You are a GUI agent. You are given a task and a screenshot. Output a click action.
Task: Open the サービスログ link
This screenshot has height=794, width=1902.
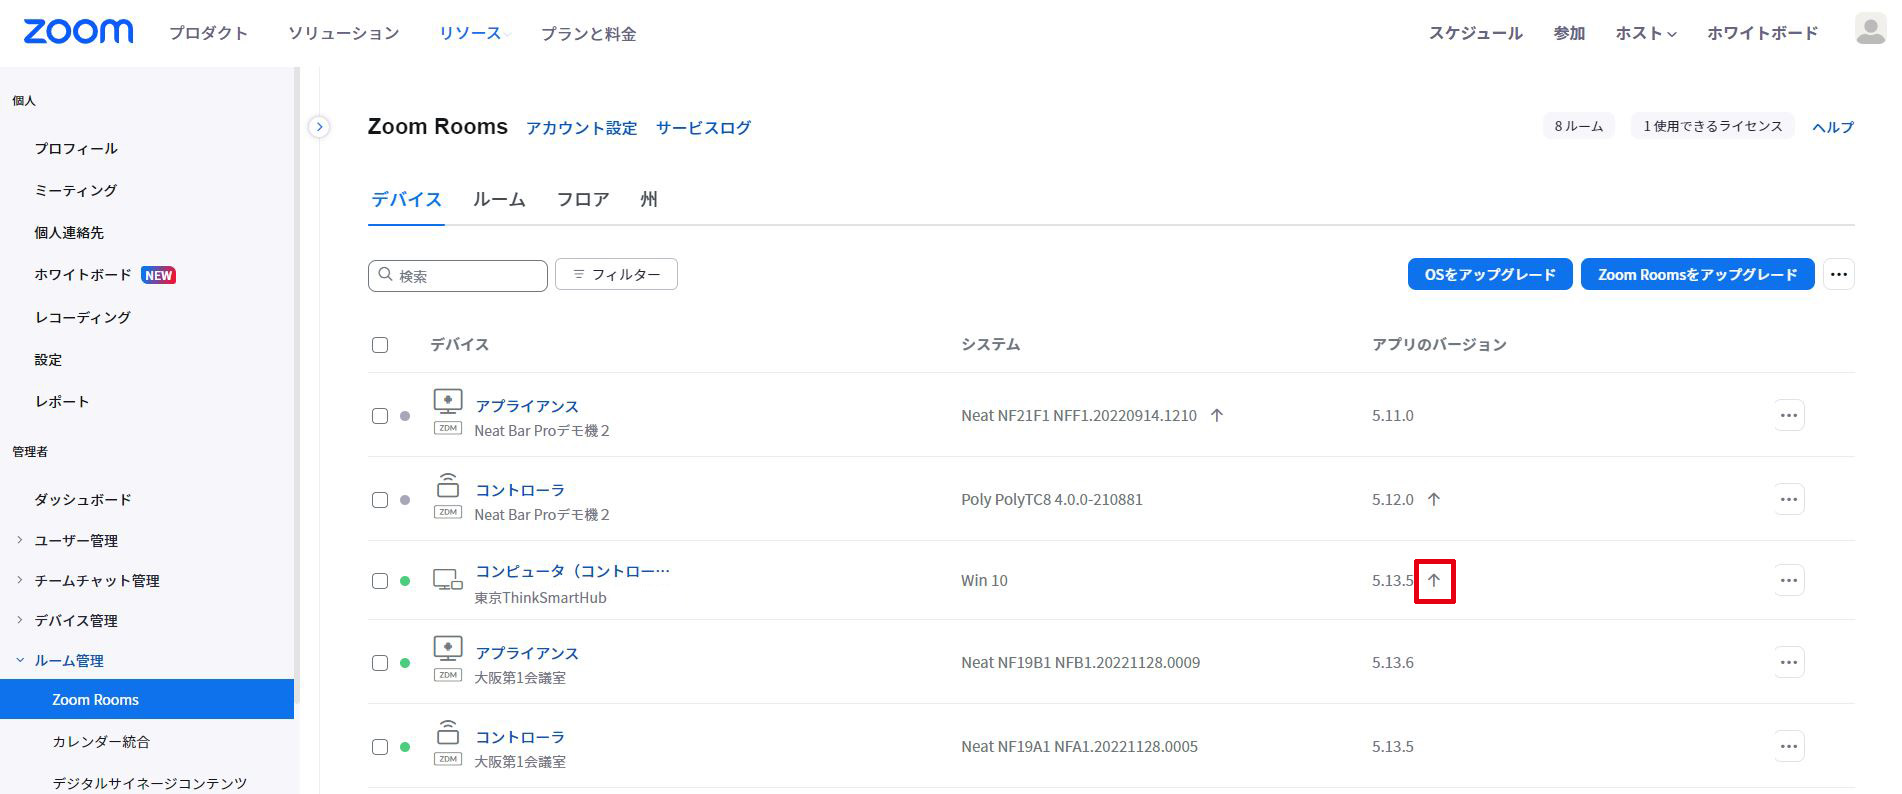(x=703, y=128)
